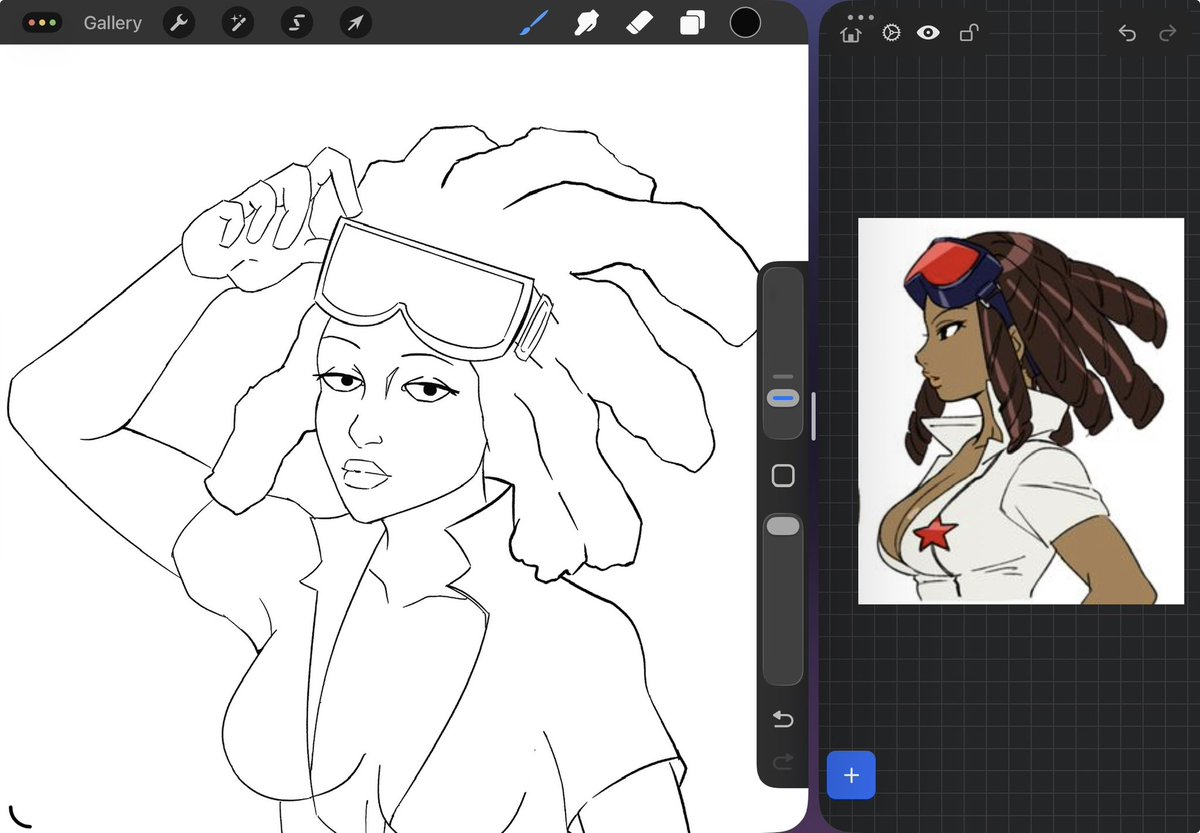Click the blue plus add button

coord(851,775)
